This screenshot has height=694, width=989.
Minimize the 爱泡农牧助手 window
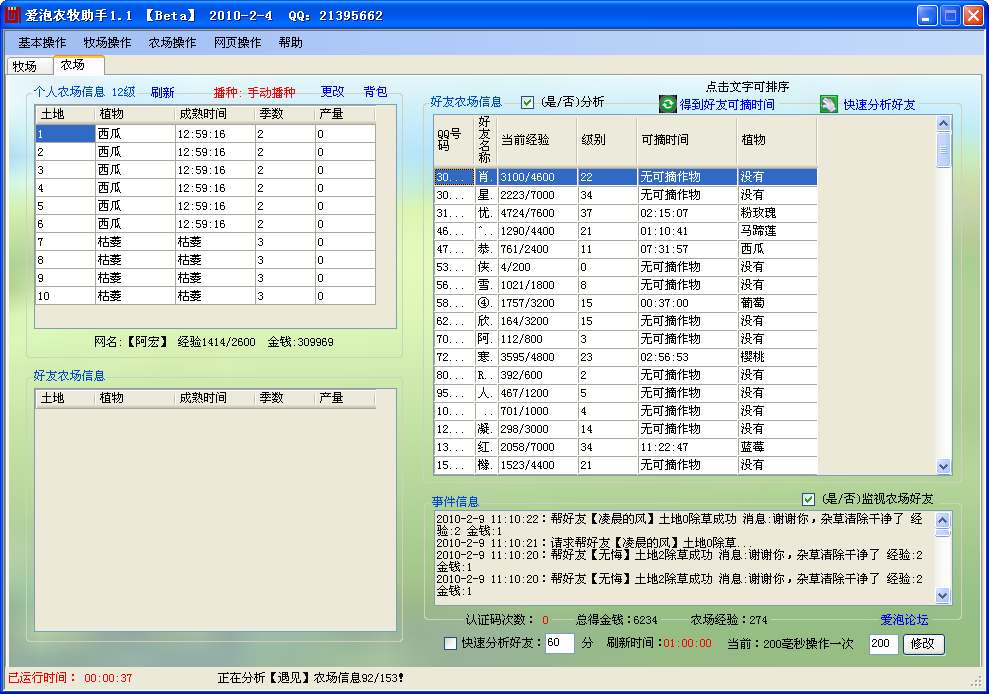click(x=927, y=15)
